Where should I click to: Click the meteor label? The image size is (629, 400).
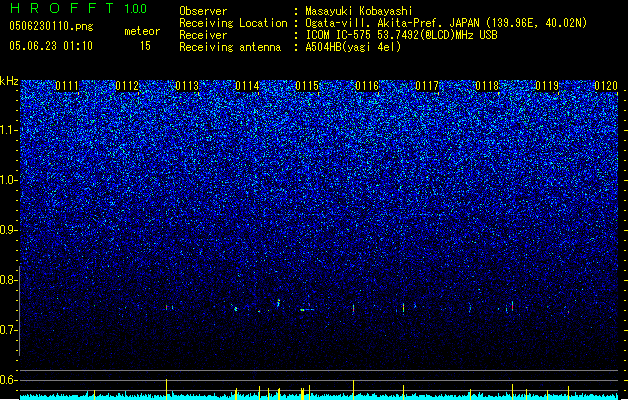click(x=142, y=31)
